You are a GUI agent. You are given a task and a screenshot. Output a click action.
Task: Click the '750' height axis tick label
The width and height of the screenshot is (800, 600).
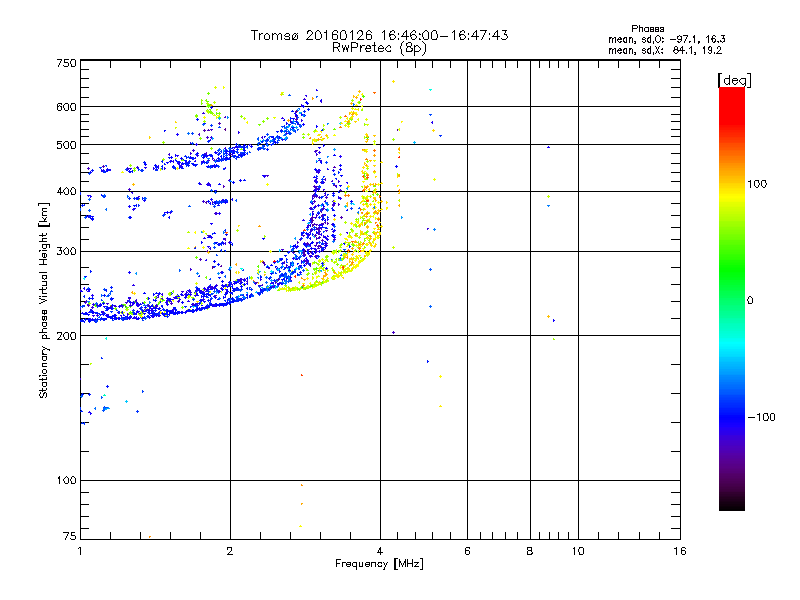[x=66, y=63]
